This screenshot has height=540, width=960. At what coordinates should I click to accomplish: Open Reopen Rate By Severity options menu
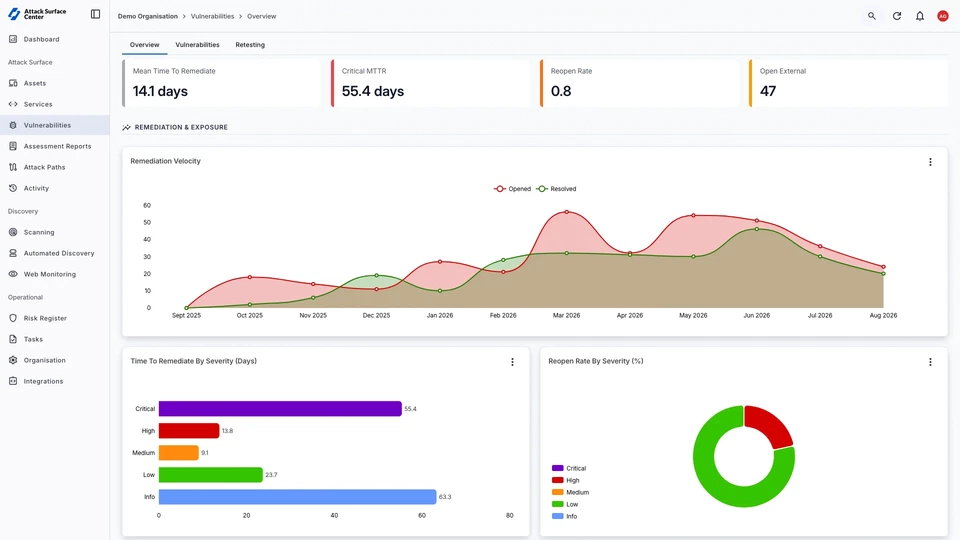pyautogui.click(x=930, y=362)
